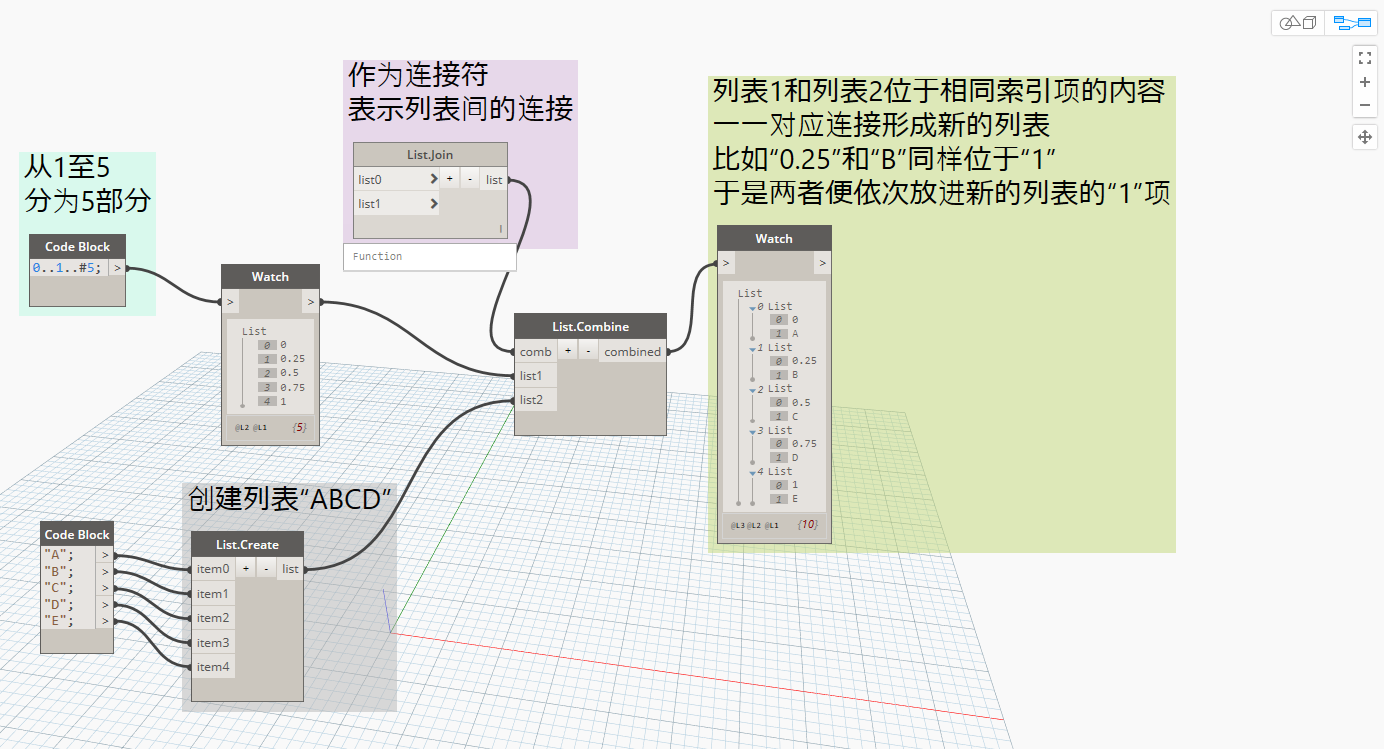Click the group title 创建列表"ABCD"

tap(288, 498)
